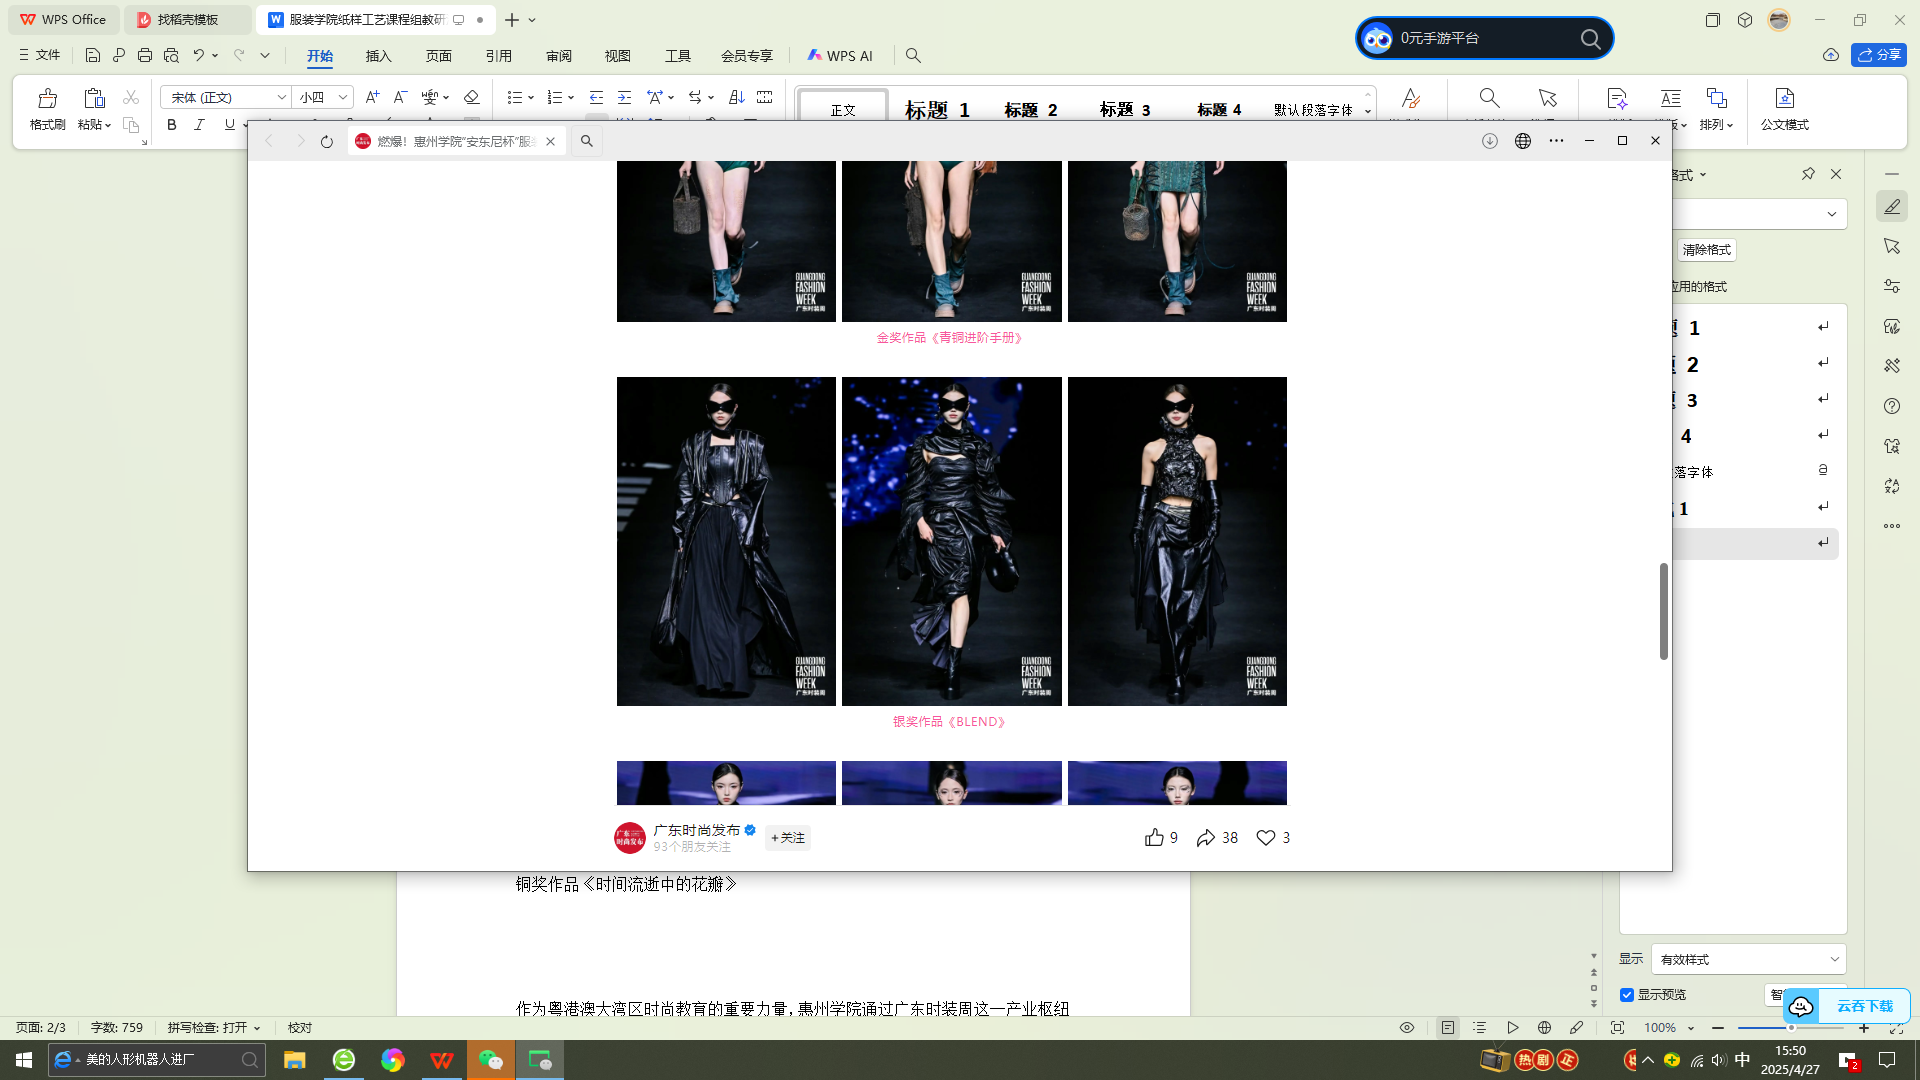Screen dimensions: 1920x1080
Task: Click the 清除格式 button
Action: [1706, 250]
